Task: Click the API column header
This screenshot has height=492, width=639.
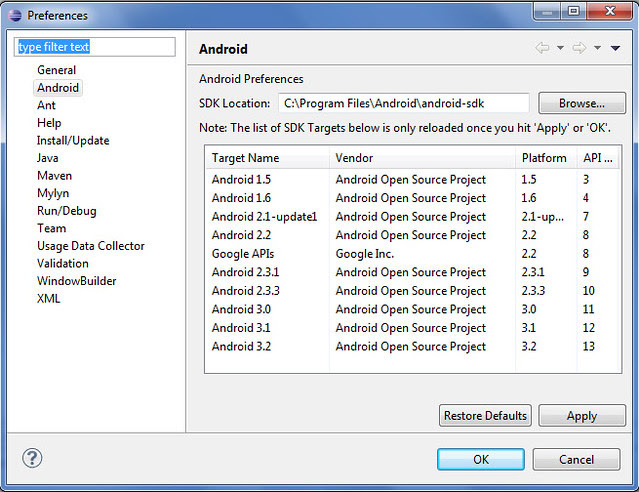Action: (x=598, y=158)
